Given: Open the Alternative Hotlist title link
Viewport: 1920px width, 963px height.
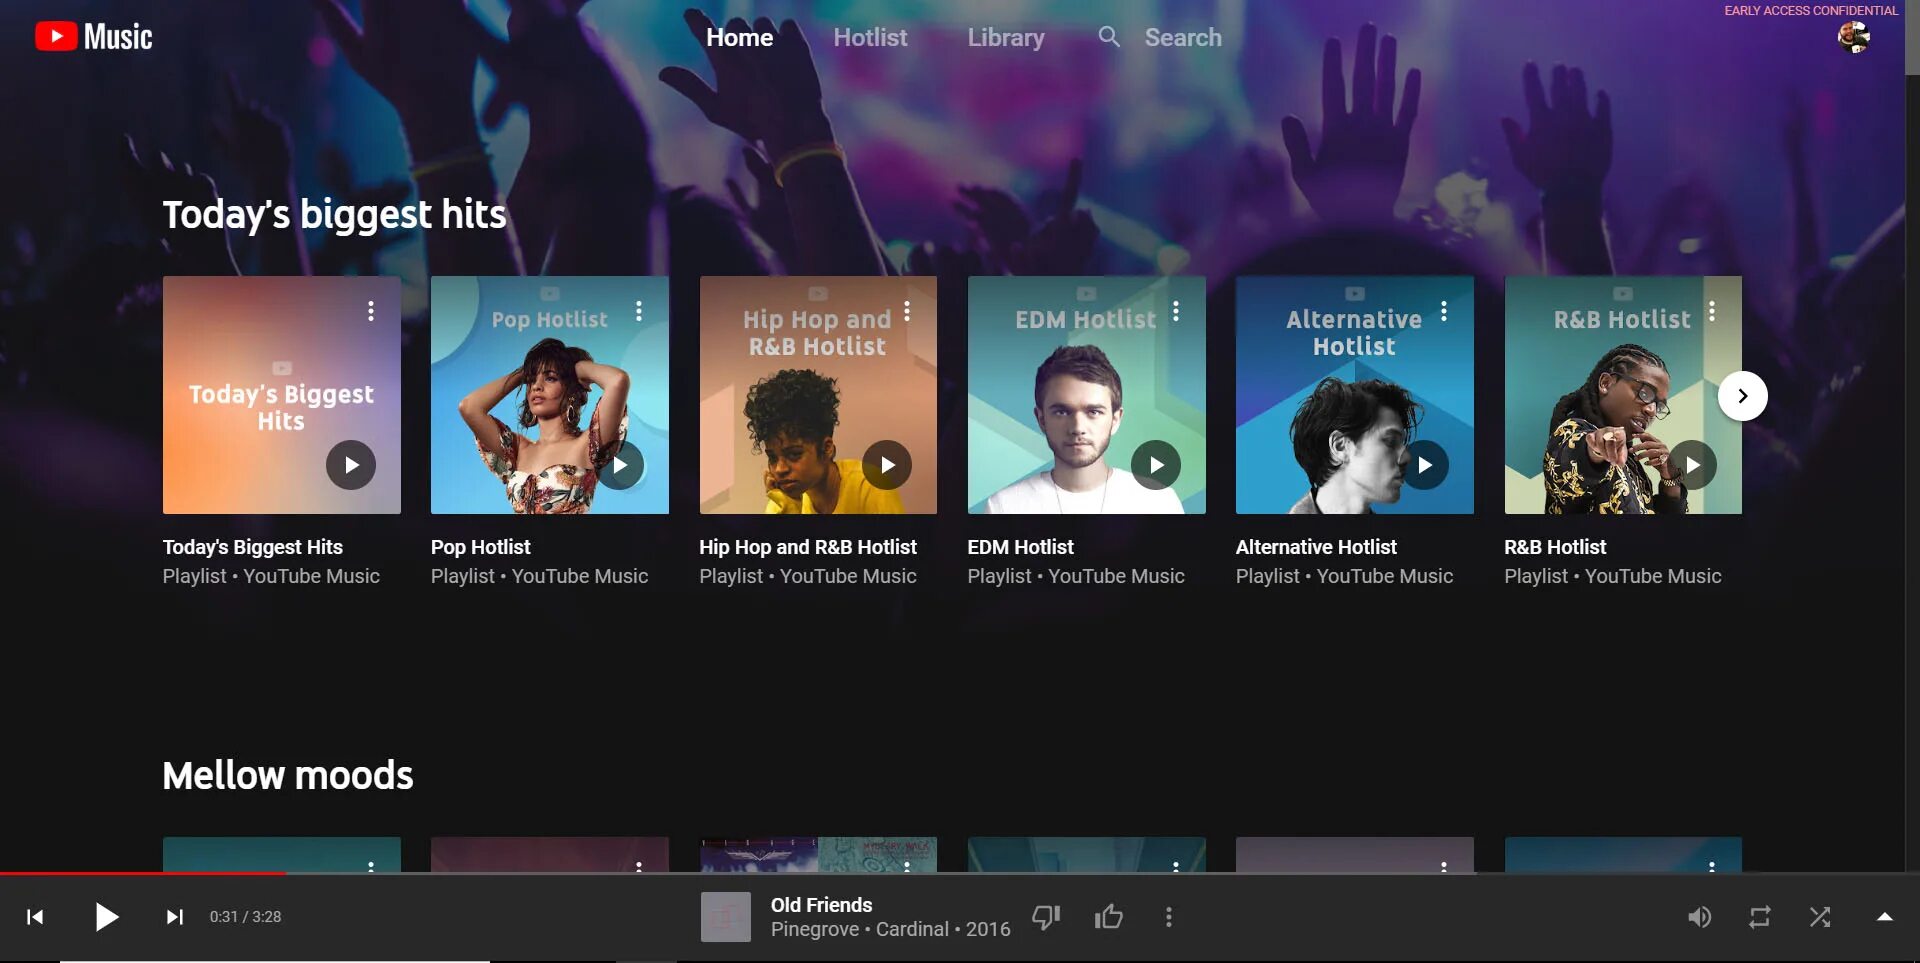Looking at the screenshot, I should (1316, 547).
